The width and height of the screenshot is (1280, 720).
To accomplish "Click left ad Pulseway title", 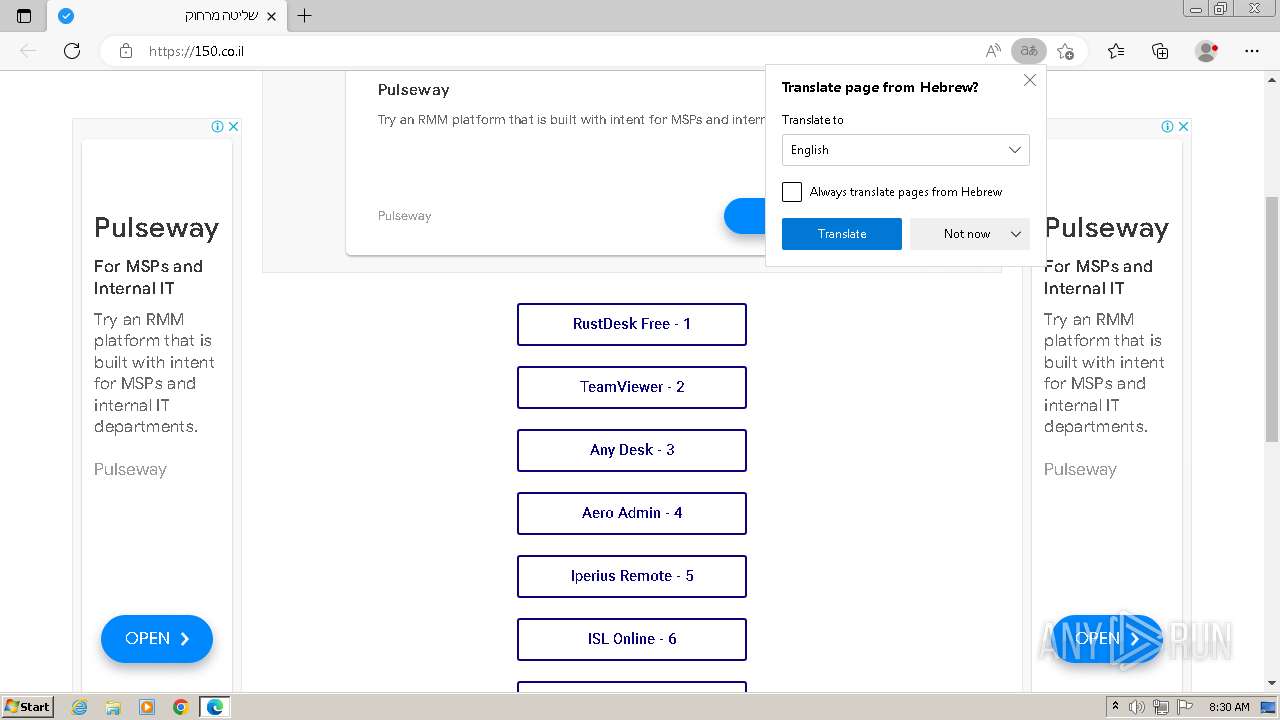I will click(156, 228).
